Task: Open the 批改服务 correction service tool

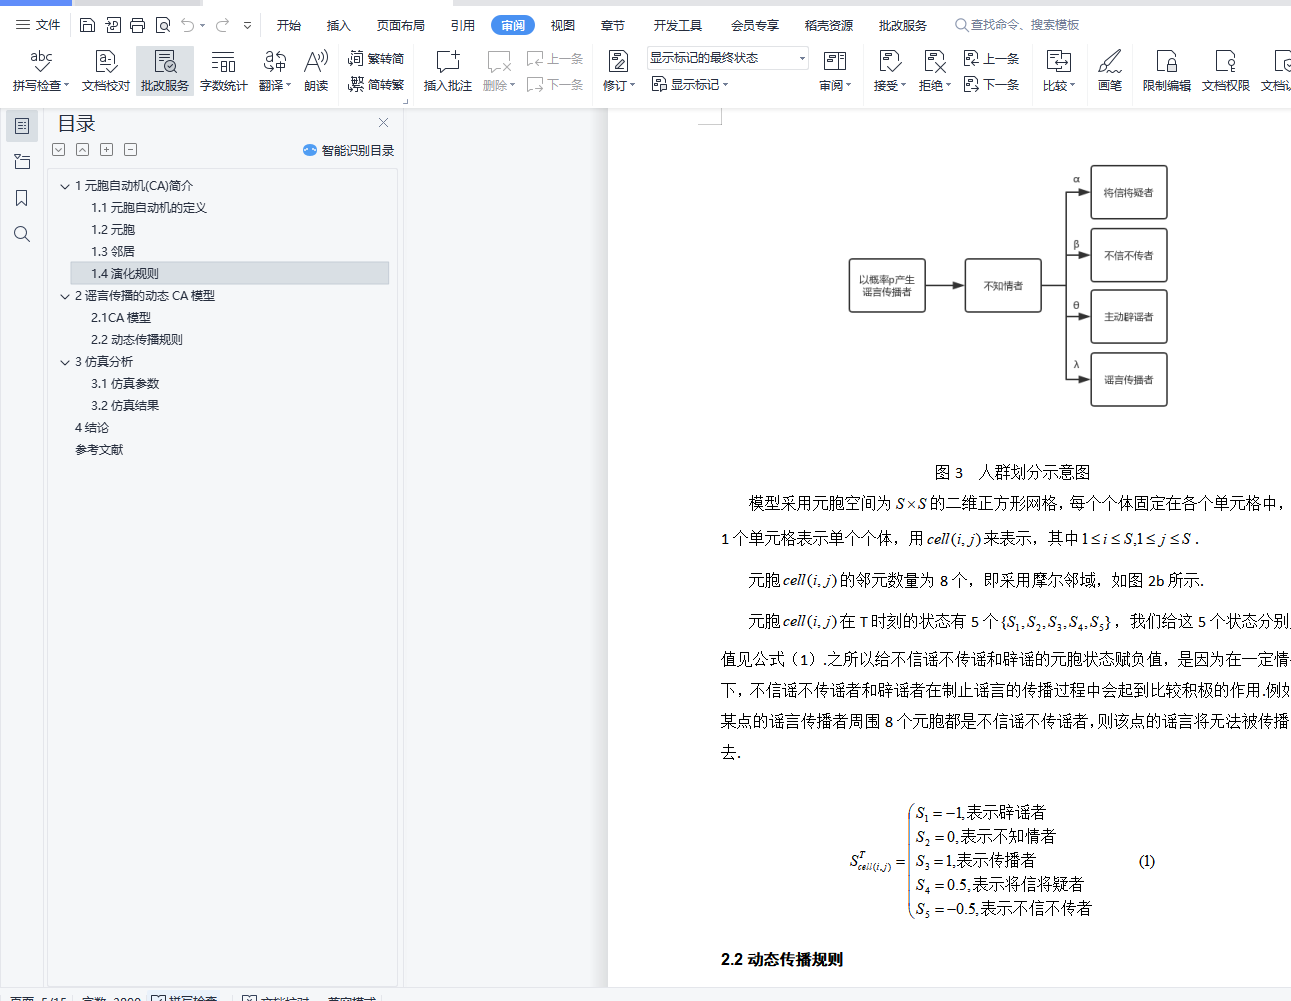Action: [165, 71]
